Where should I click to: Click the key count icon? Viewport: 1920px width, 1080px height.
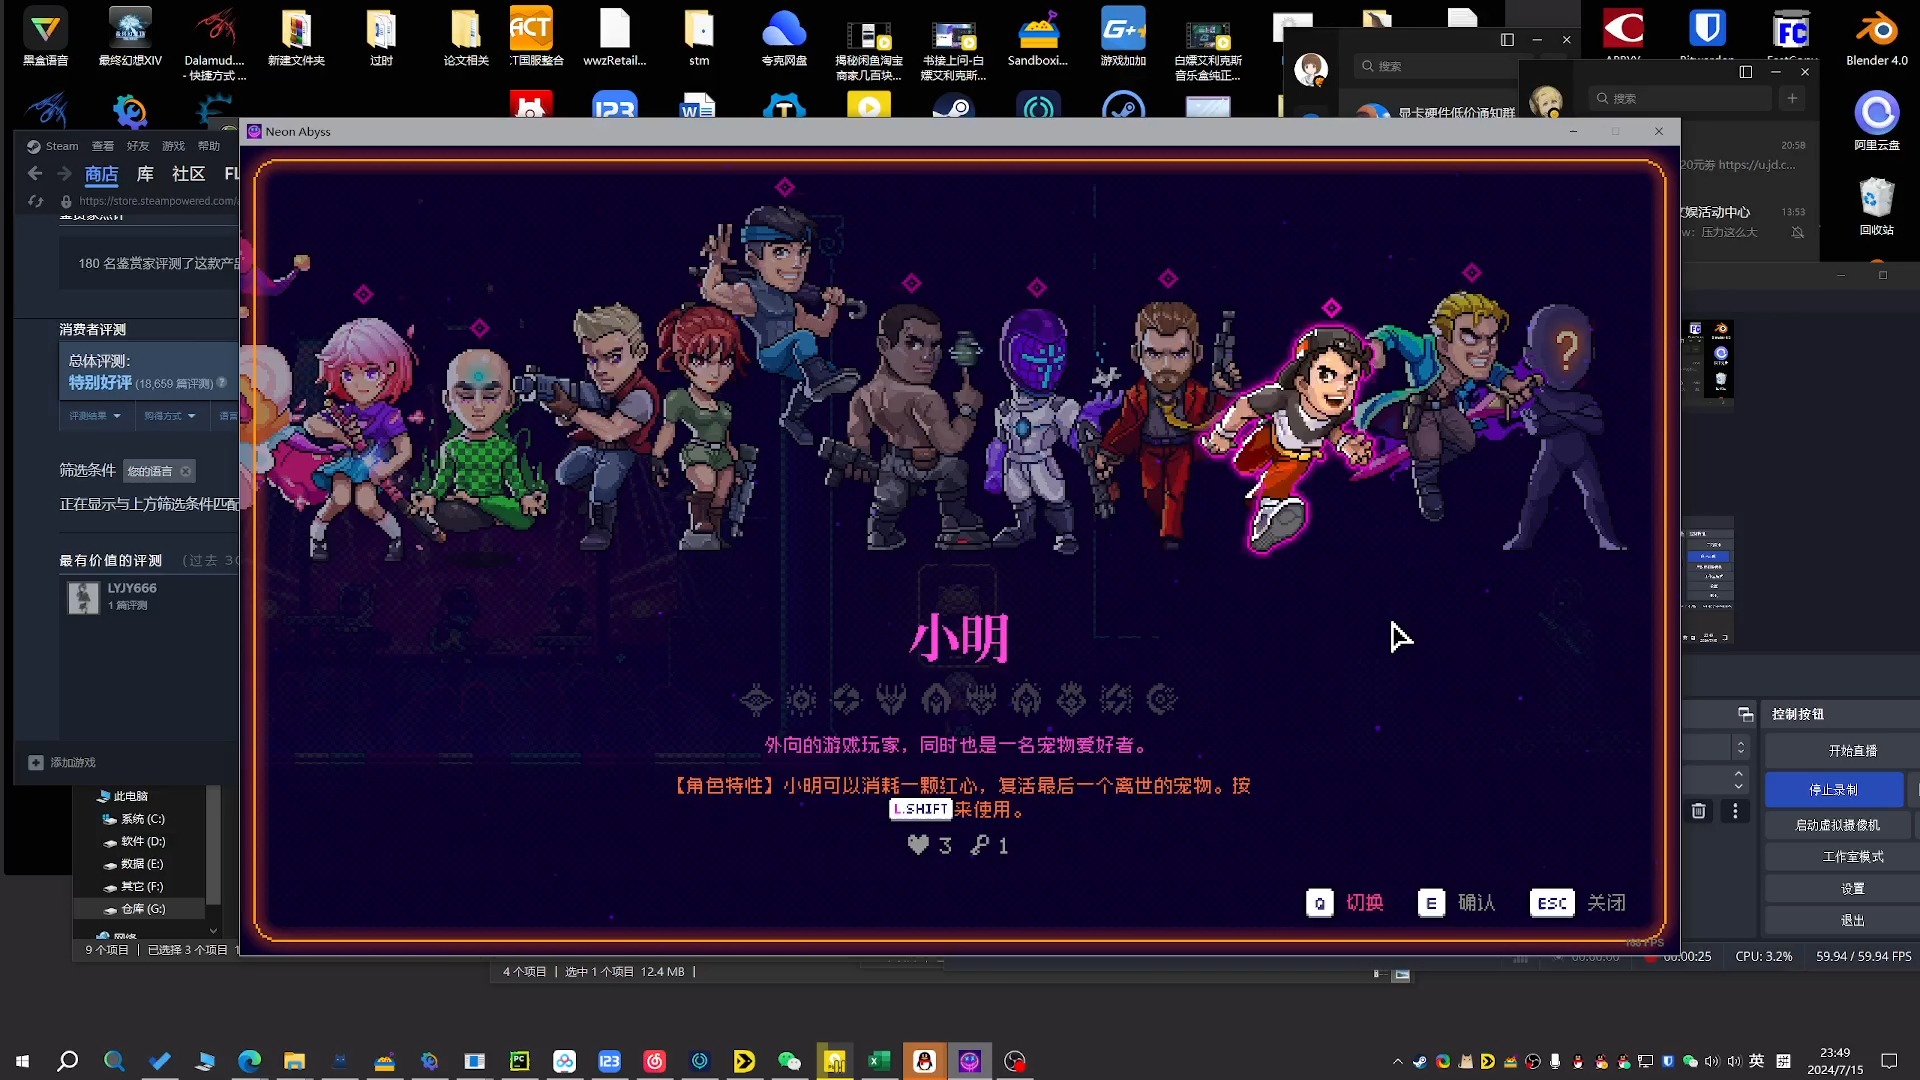[x=980, y=845]
